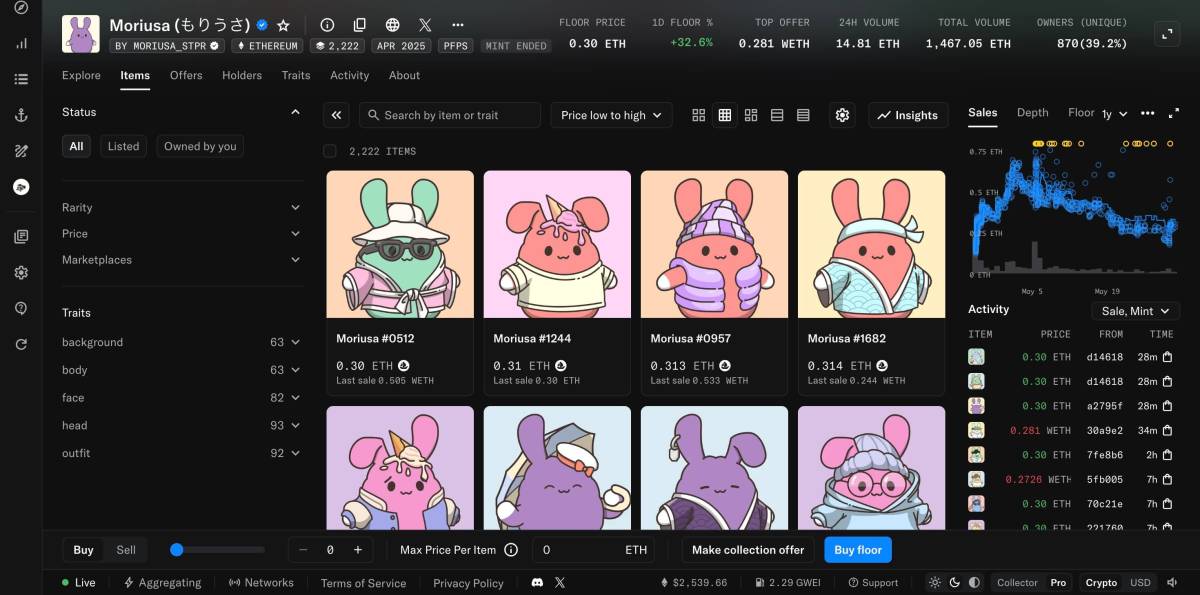Favorite the collection with the star icon
The width and height of the screenshot is (1200, 595).
tap(284, 25)
